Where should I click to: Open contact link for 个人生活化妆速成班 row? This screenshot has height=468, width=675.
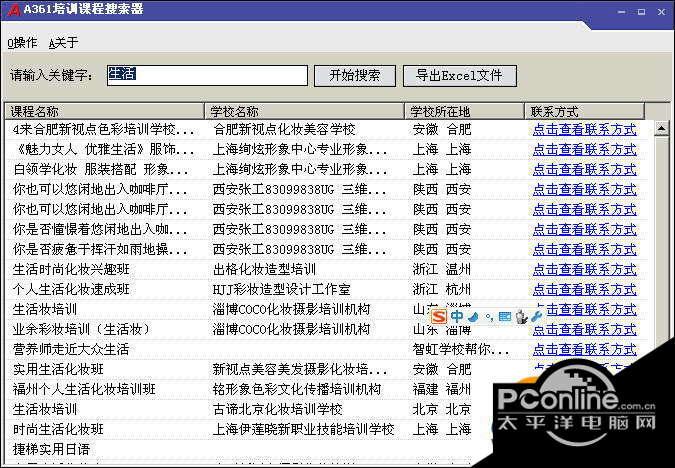(x=585, y=290)
